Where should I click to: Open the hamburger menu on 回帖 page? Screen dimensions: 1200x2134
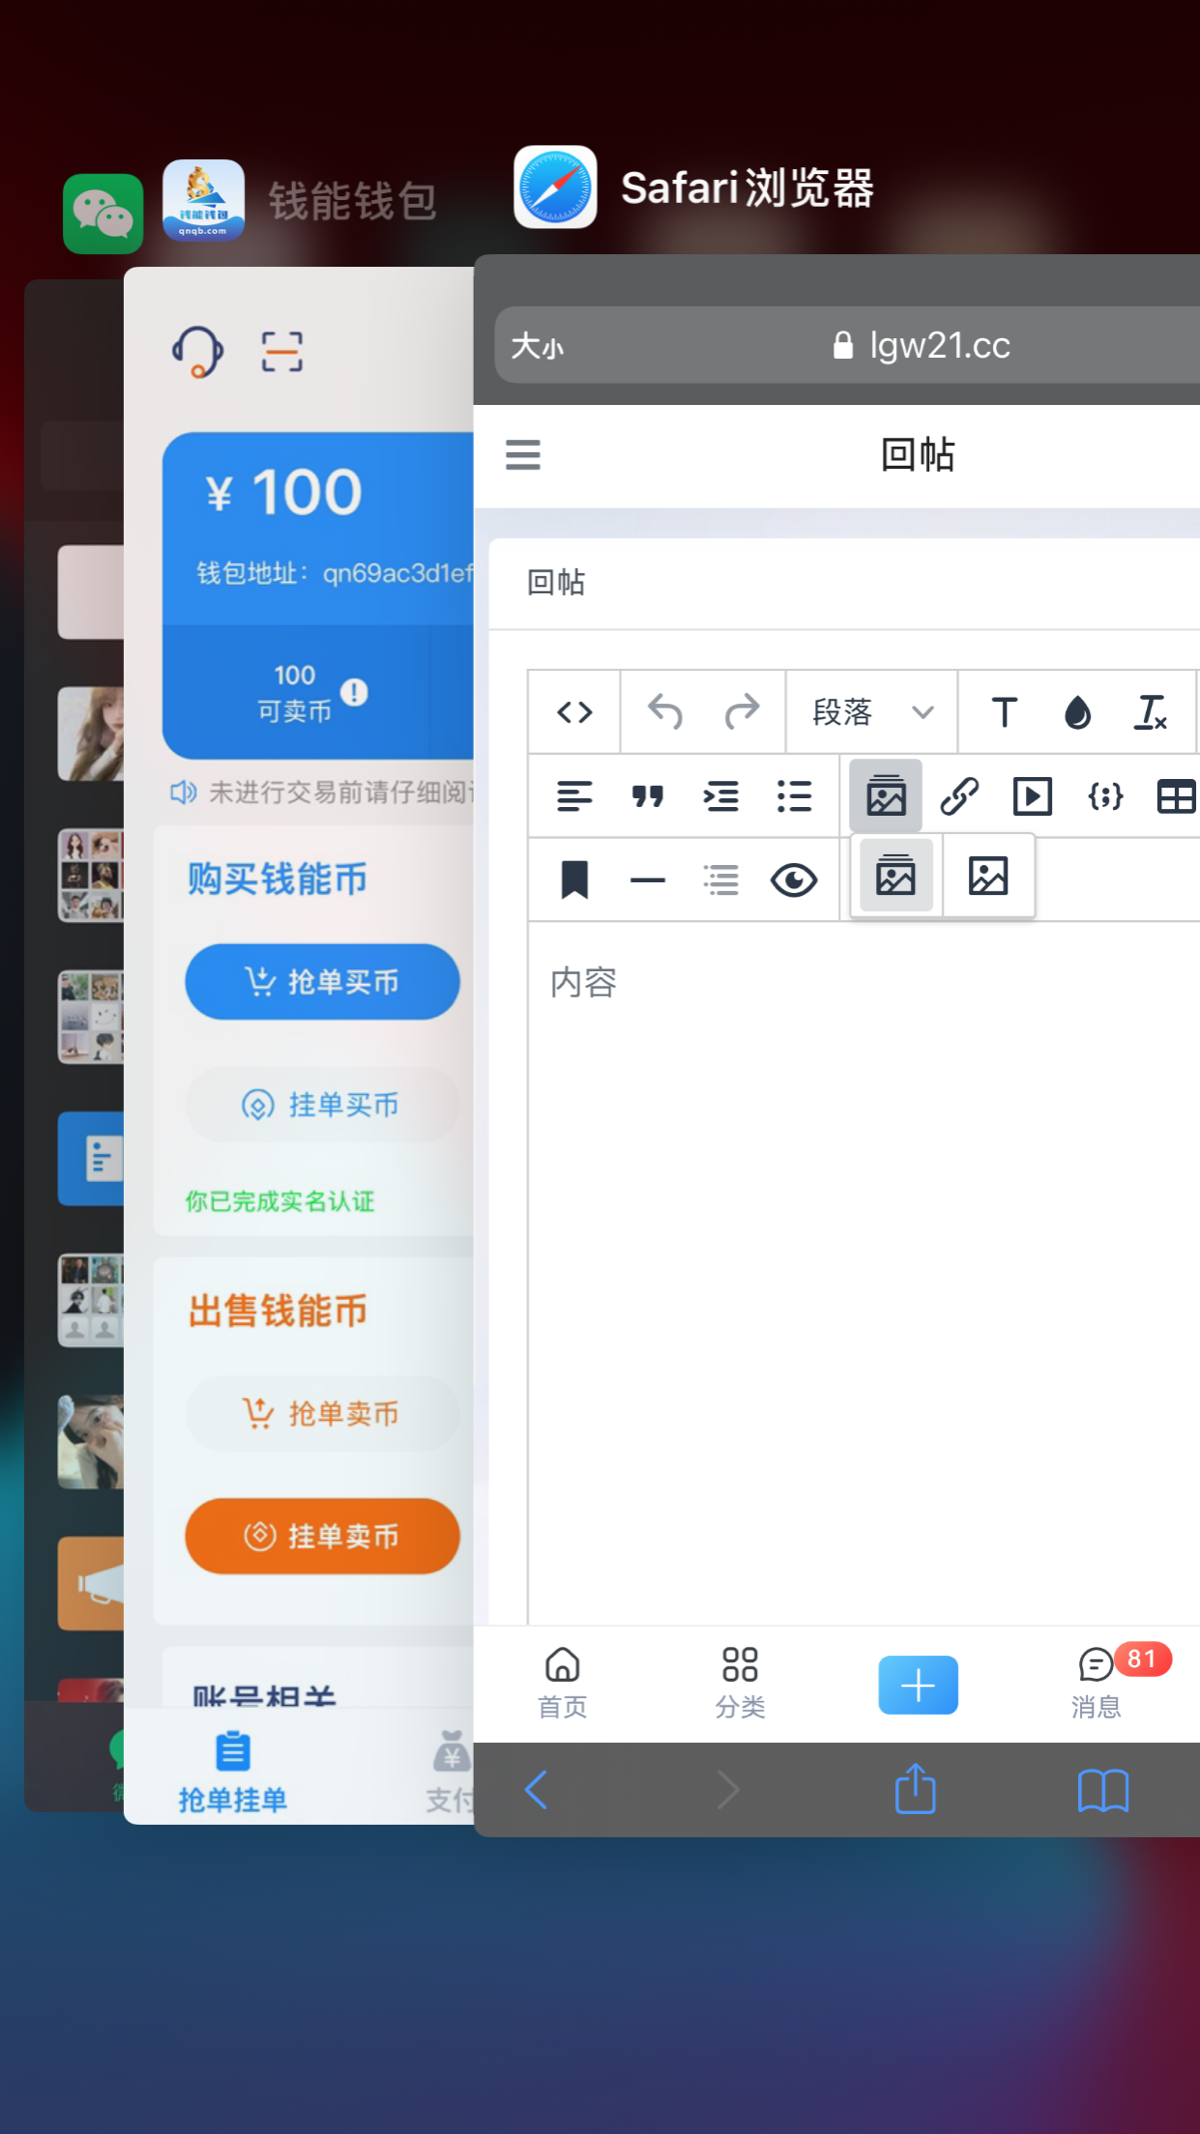[523, 455]
